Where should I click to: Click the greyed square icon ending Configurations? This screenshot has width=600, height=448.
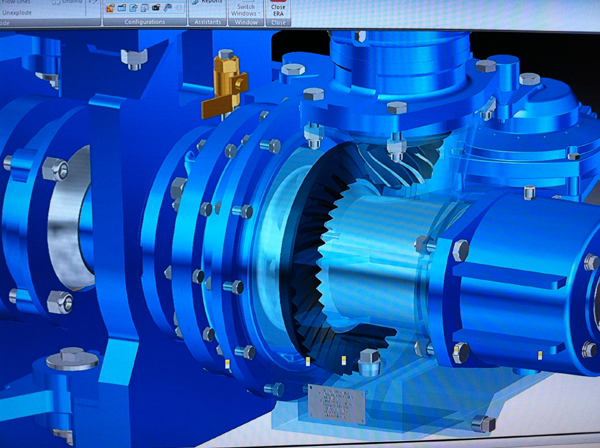click(x=179, y=7)
